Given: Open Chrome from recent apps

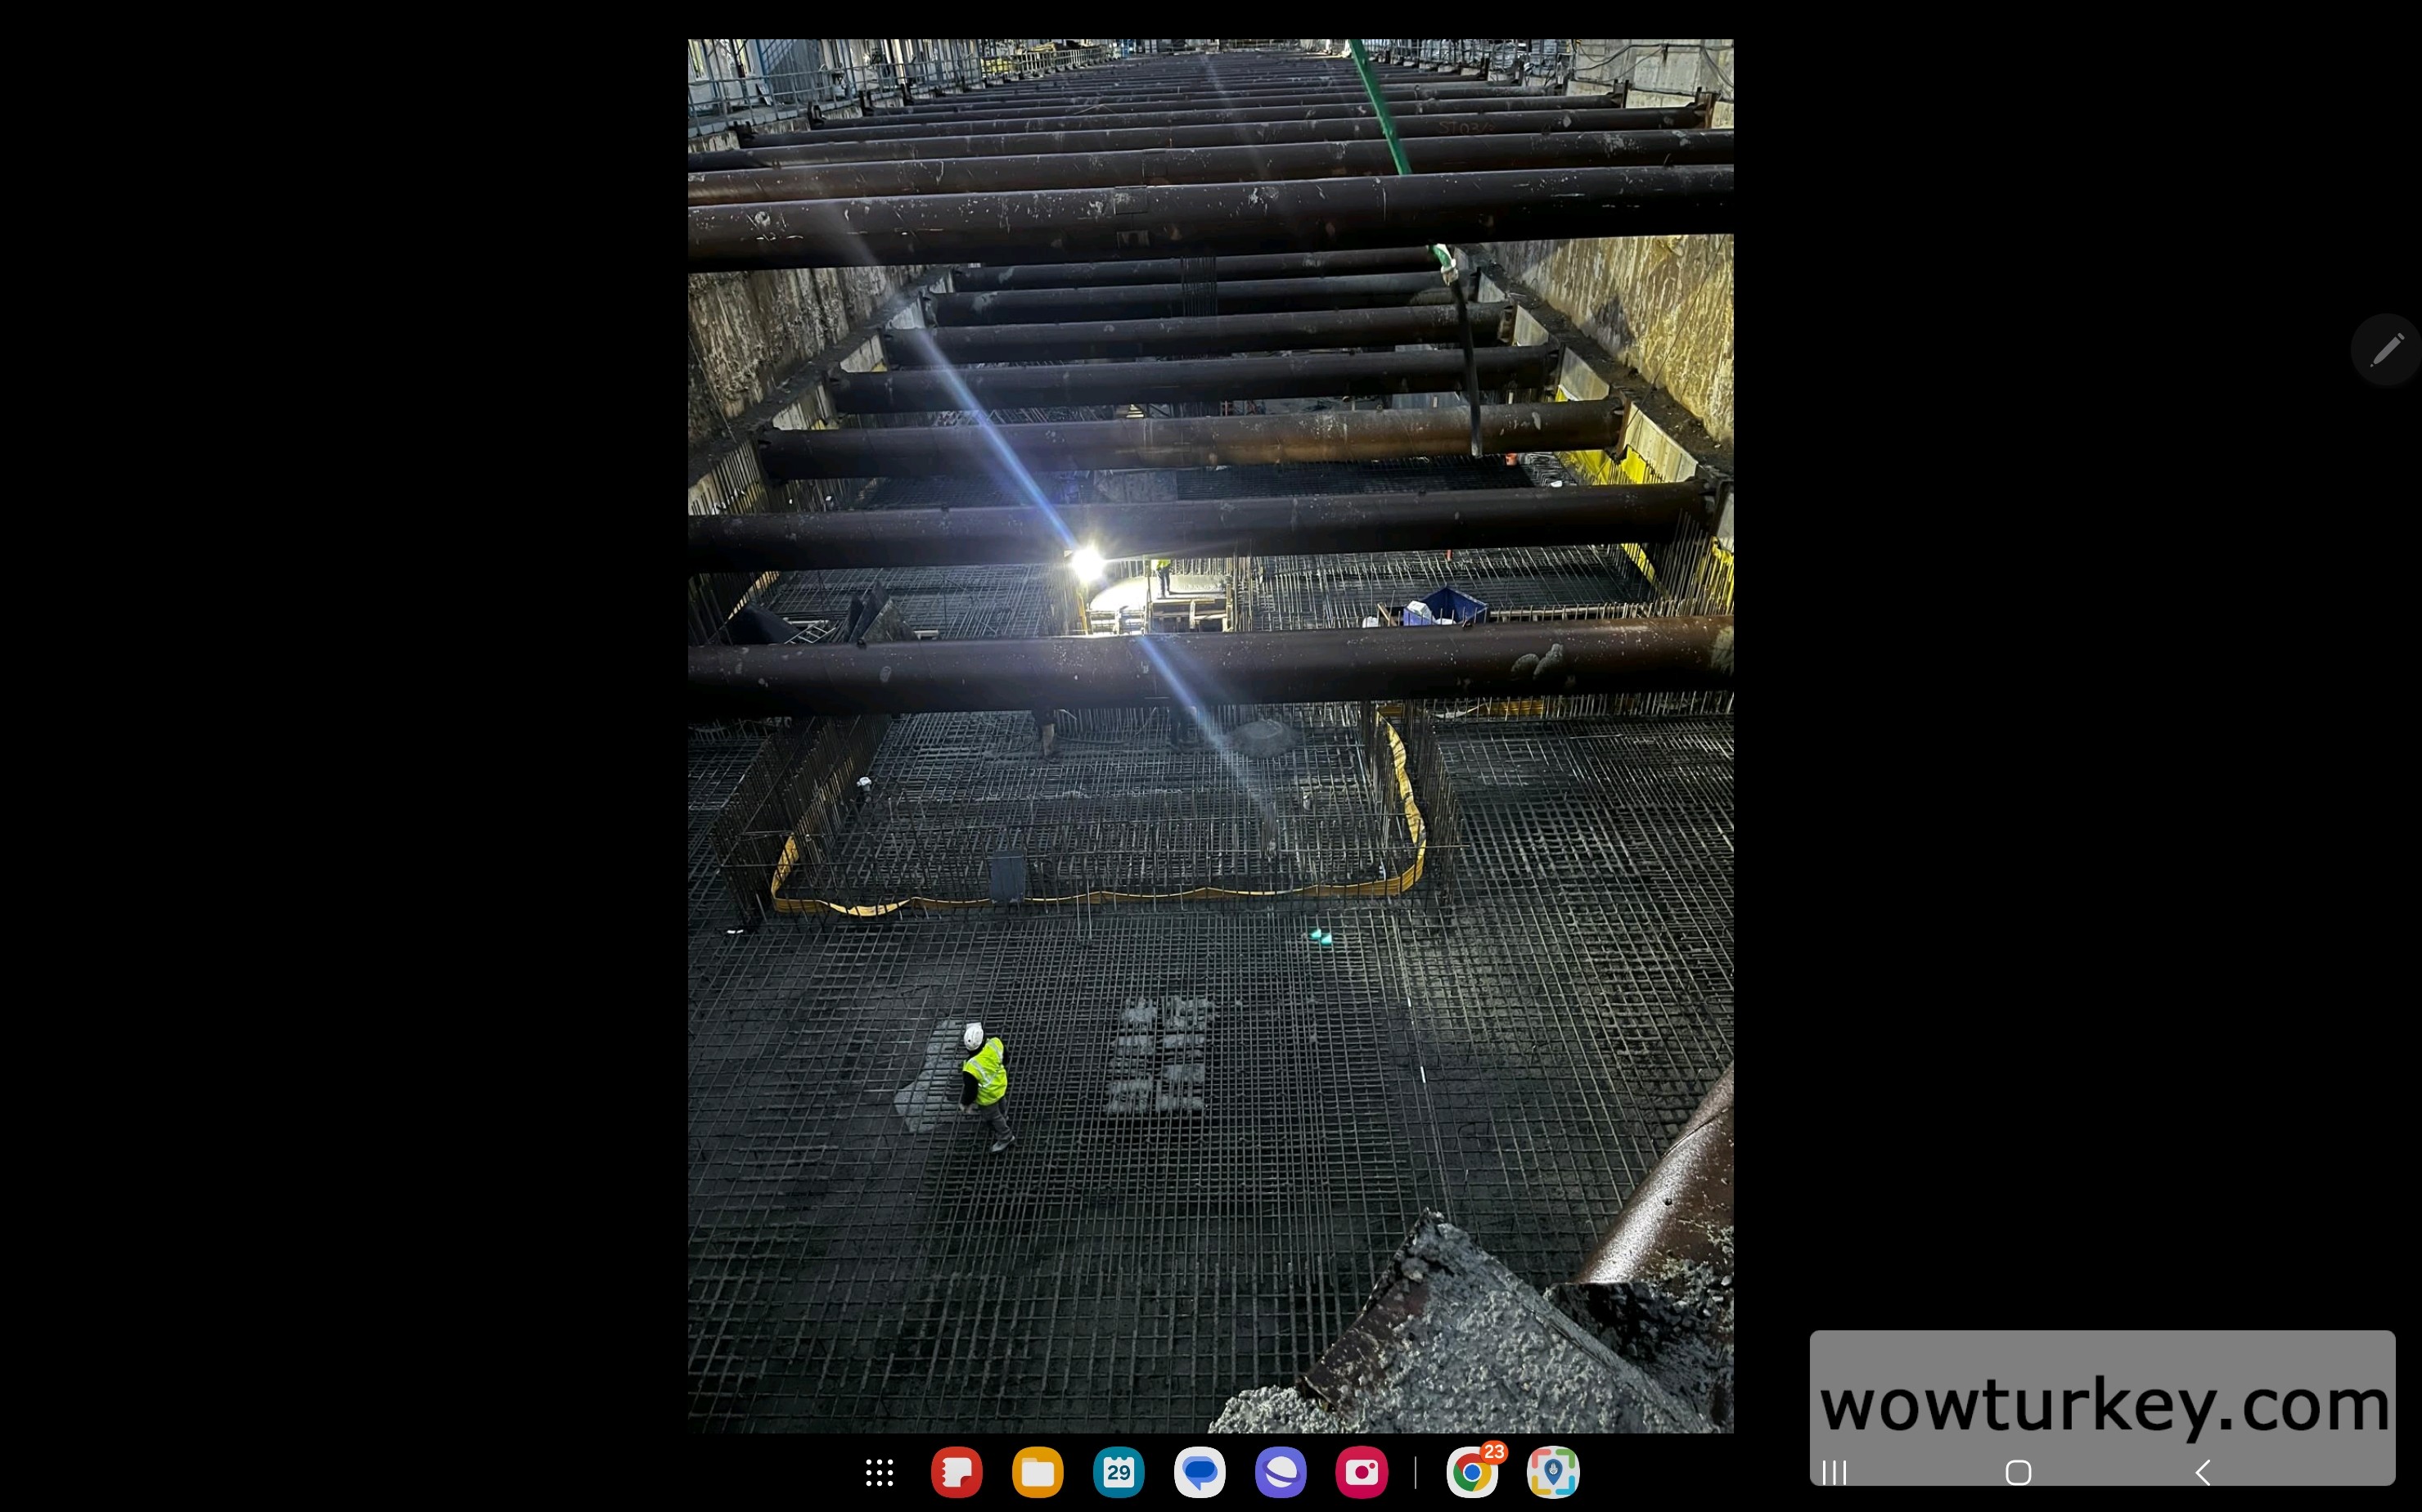Looking at the screenshot, I should point(1470,1473).
